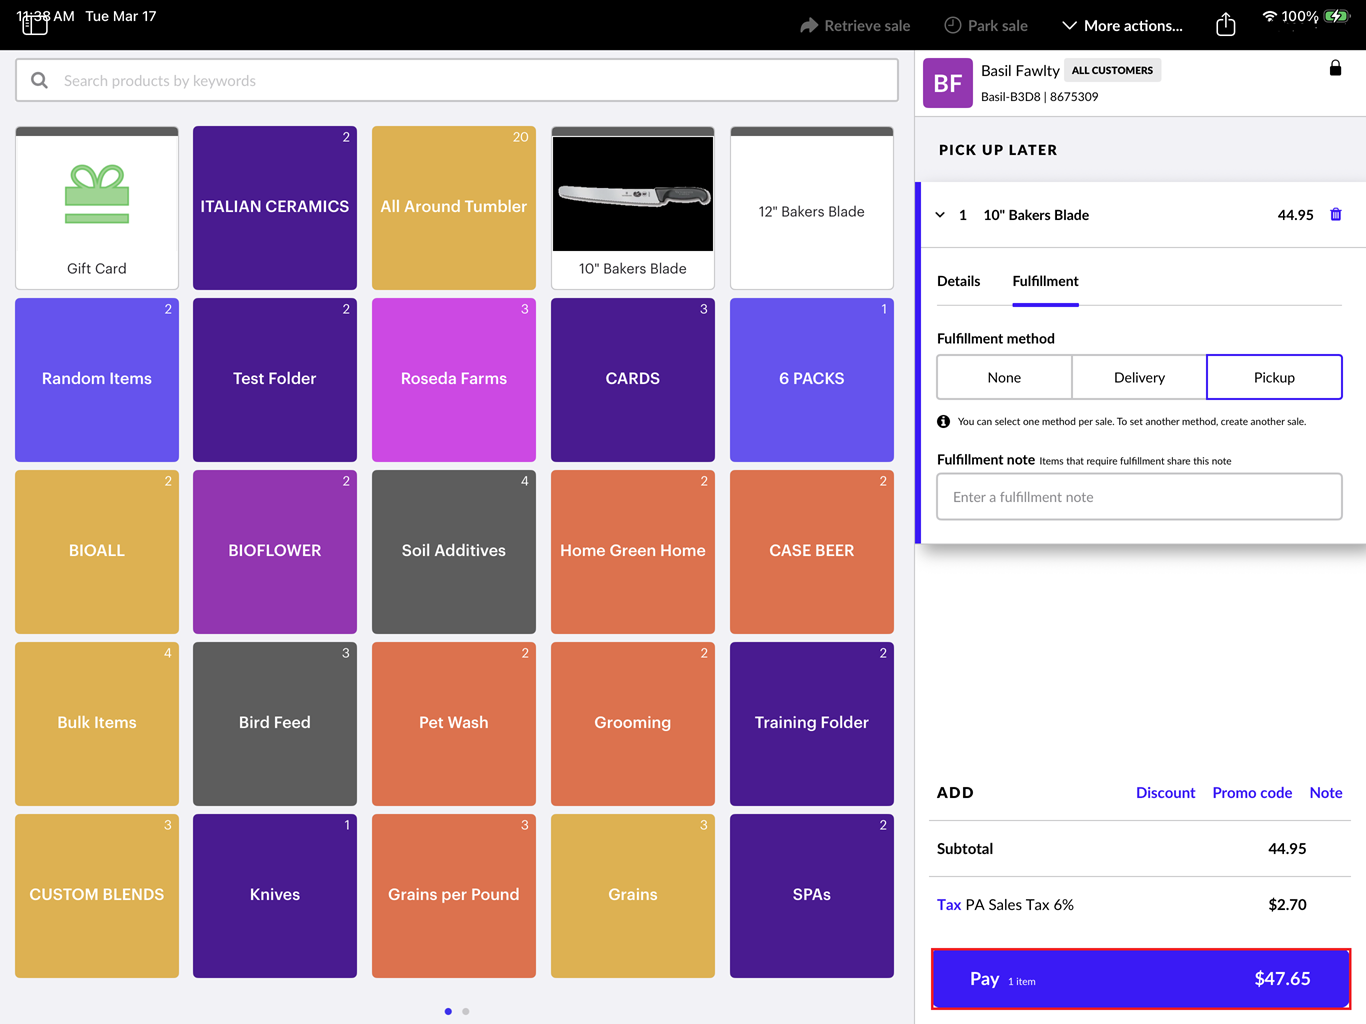This screenshot has width=1366, height=1024.
Task: Click the ALL CUSTOMERS badge
Action: [x=1112, y=70]
